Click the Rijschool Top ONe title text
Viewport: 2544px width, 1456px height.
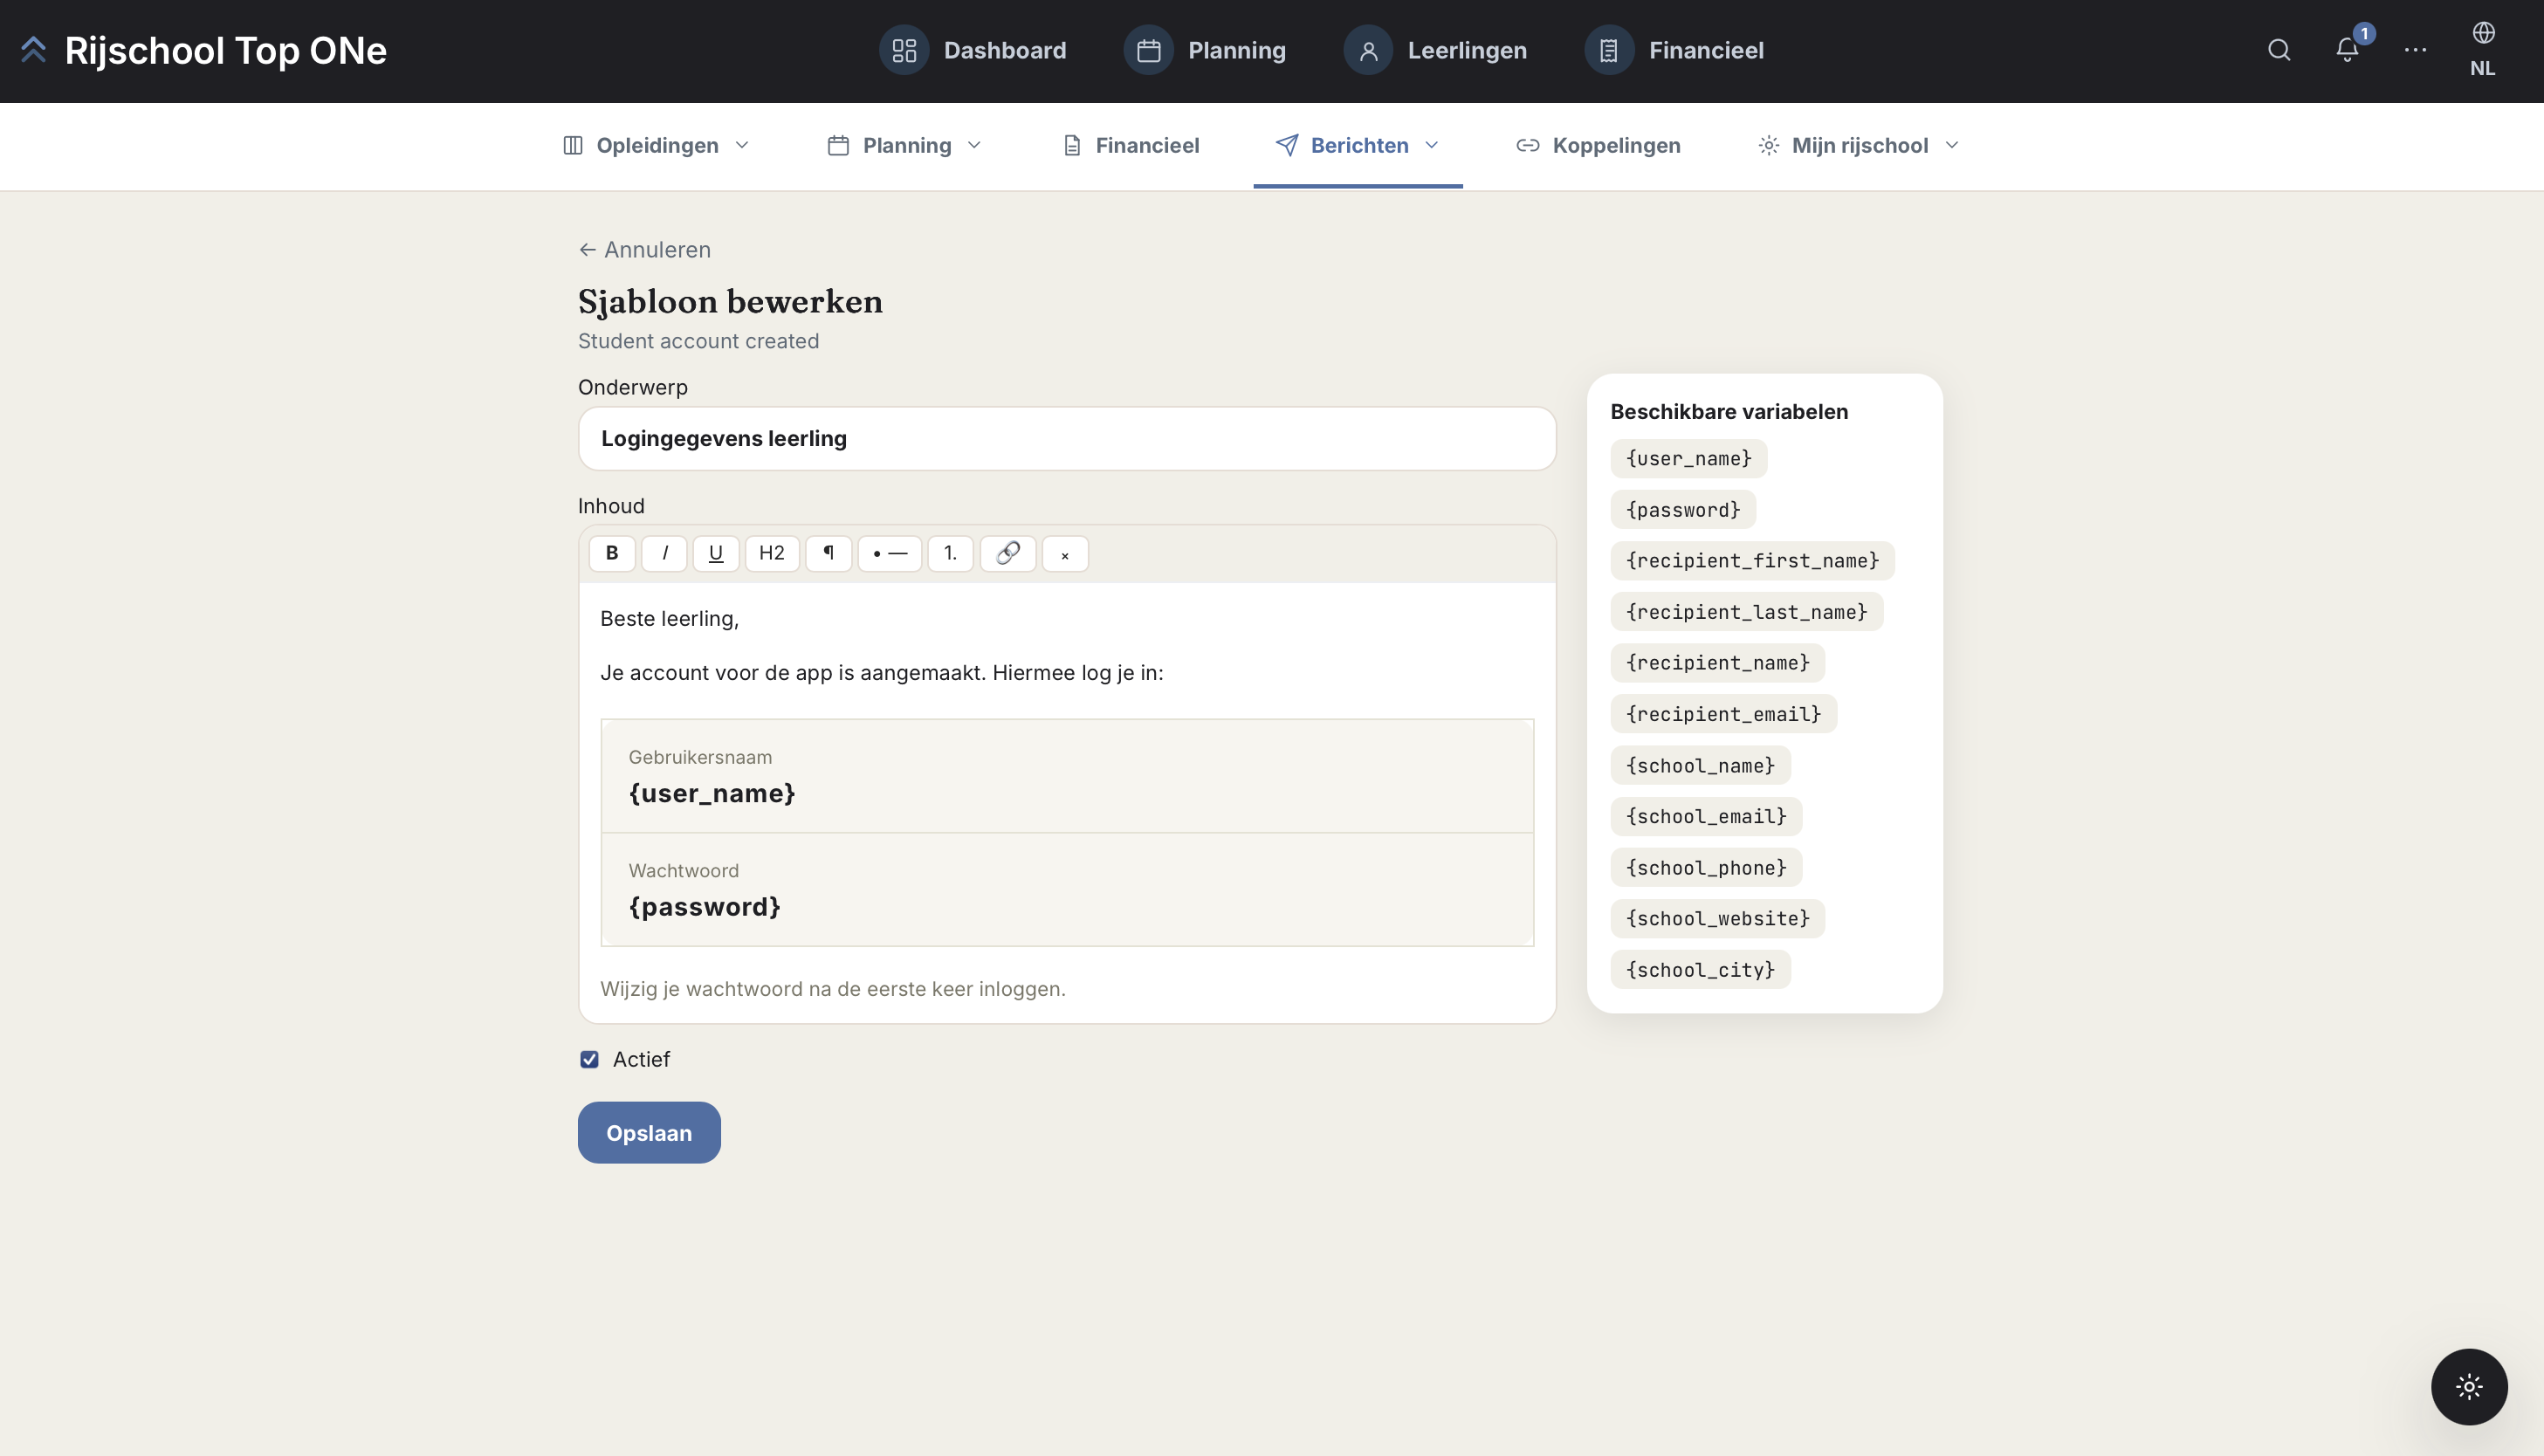pyautogui.click(x=225, y=50)
